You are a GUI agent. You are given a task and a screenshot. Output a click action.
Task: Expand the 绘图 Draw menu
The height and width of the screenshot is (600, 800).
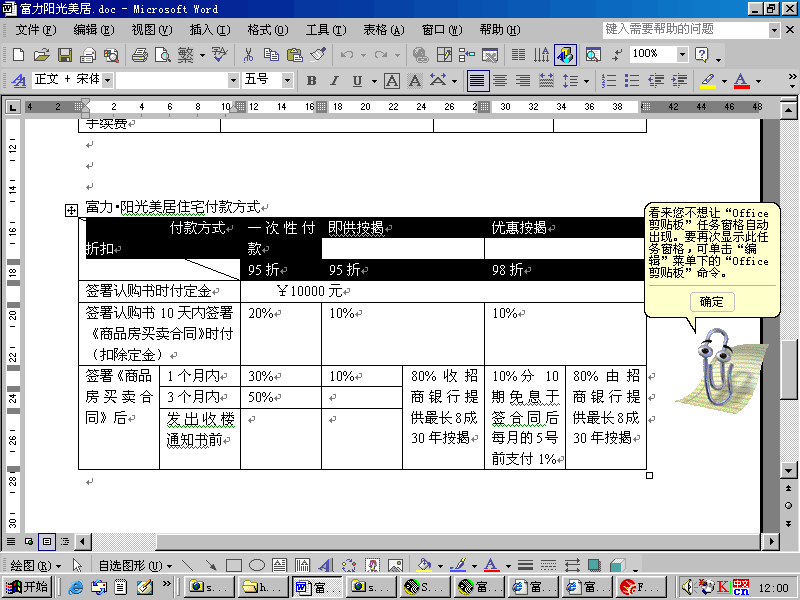click(x=35, y=565)
